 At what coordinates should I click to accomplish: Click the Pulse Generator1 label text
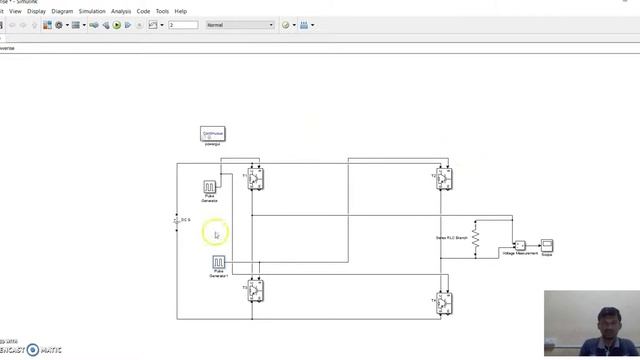tap(219, 273)
